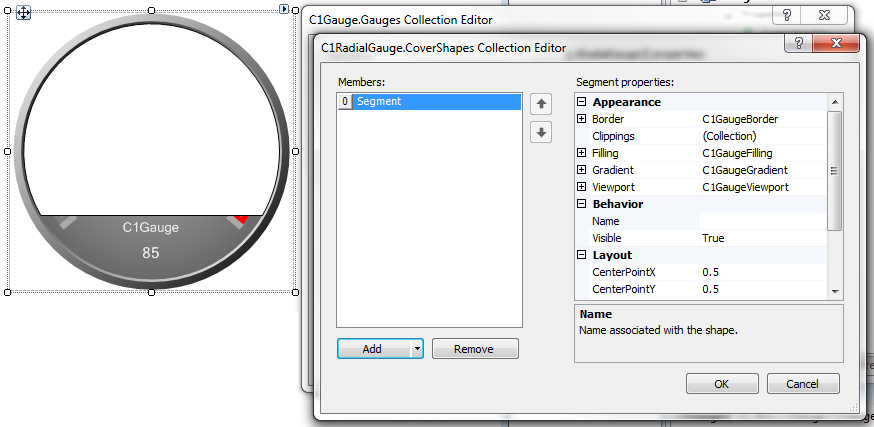
Task: Expand the Filling property node
Action: pos(582,153)
